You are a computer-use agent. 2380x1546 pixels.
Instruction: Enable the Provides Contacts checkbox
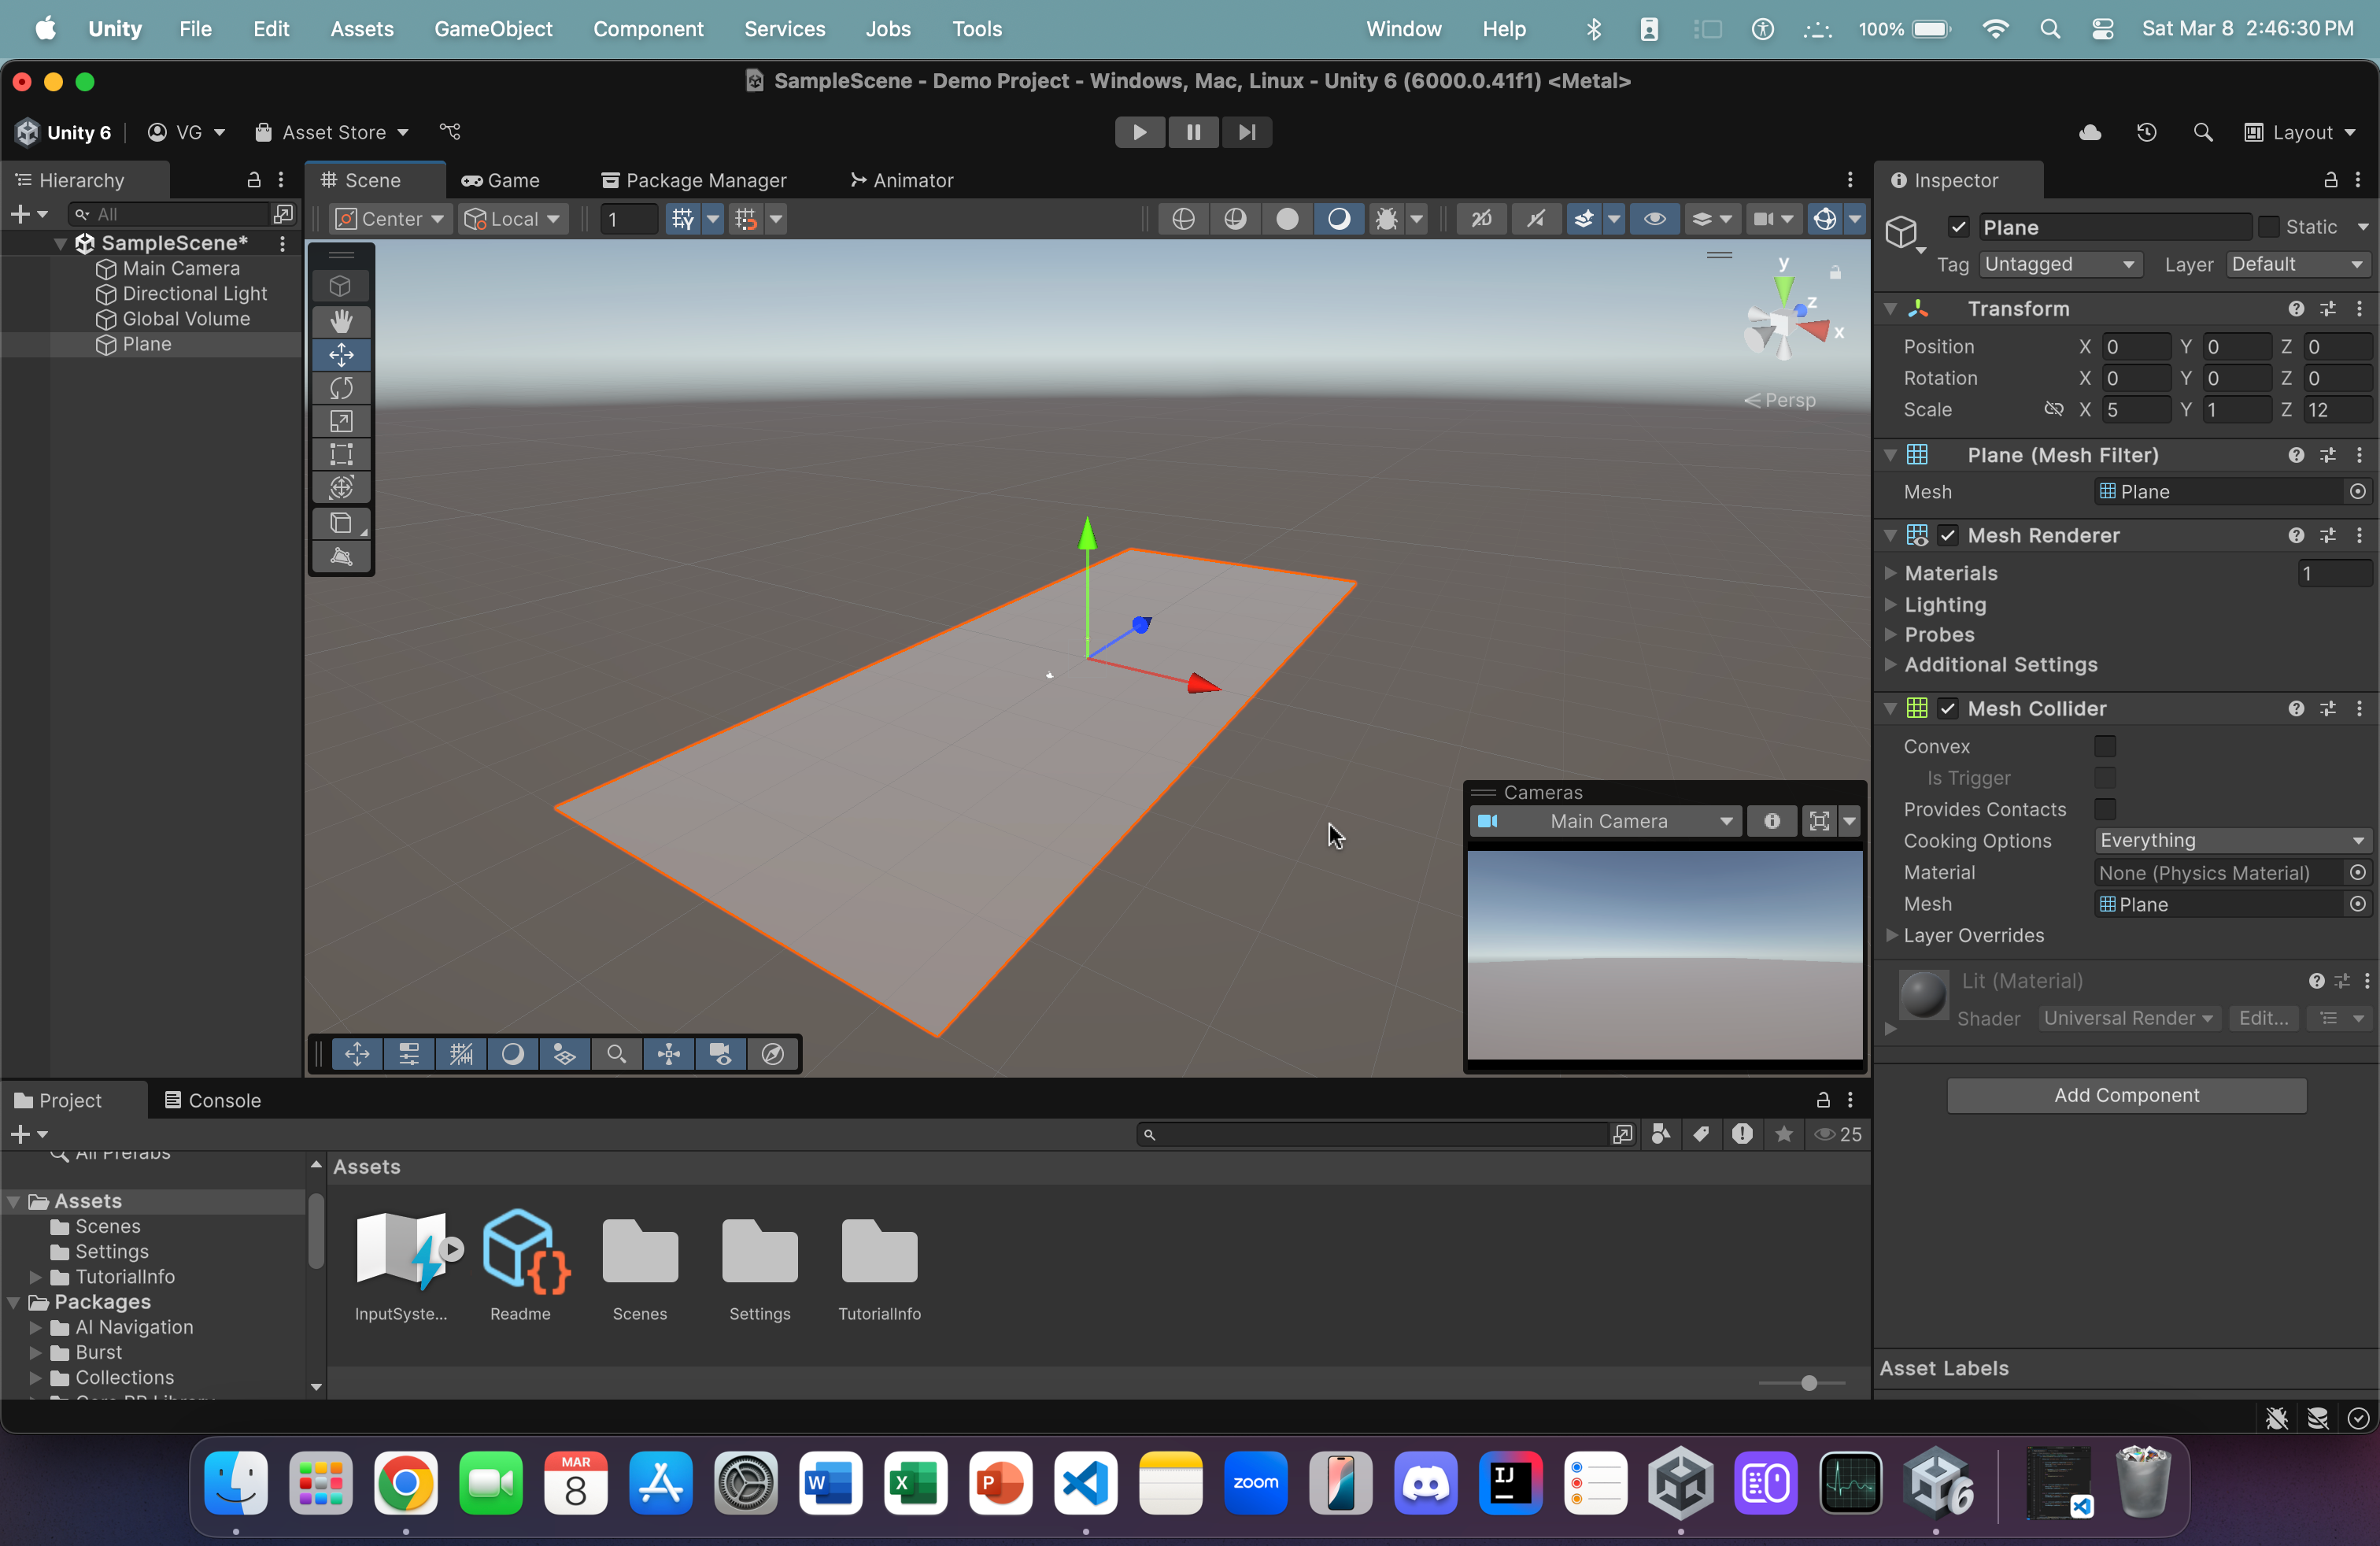point(2105,810)
